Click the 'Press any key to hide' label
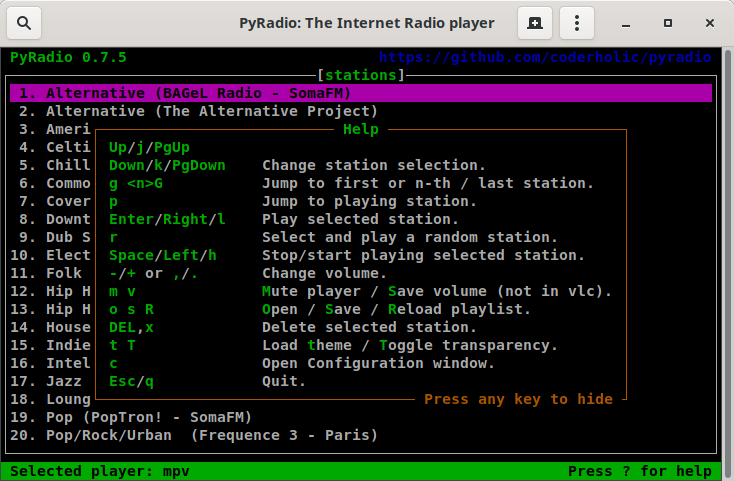The width and height of the screenshot is (734, 481). tap(518, 399)
